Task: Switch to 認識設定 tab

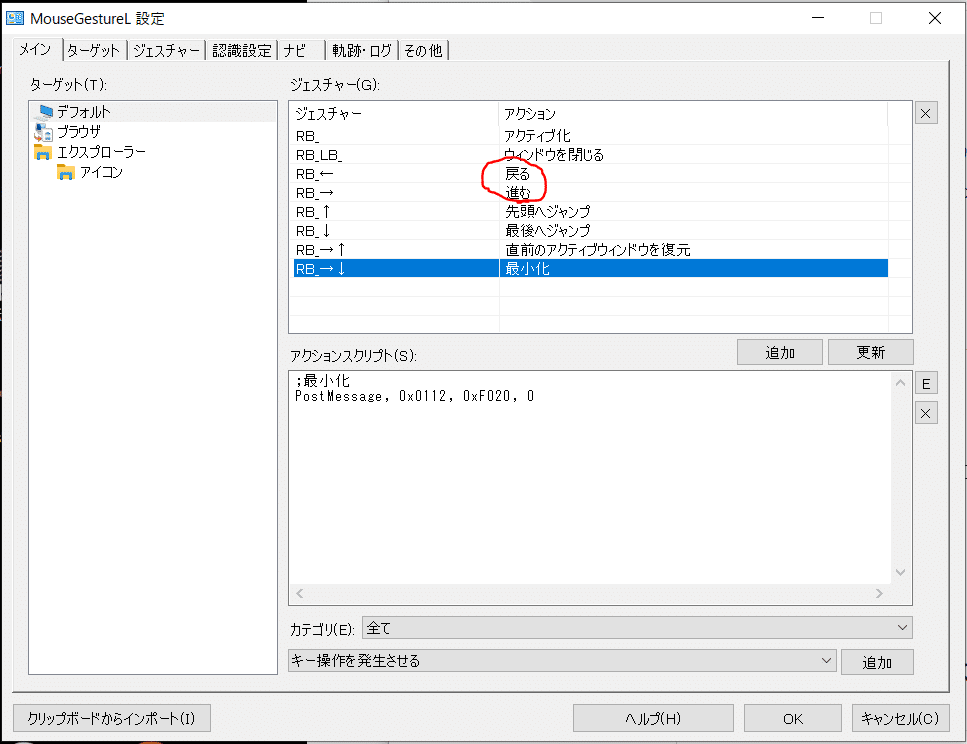Action: pos(242,51)
